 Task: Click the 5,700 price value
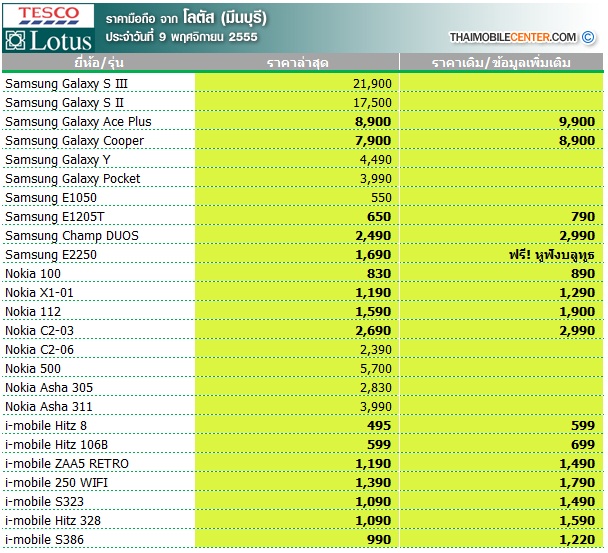click(x=376, y=369)
